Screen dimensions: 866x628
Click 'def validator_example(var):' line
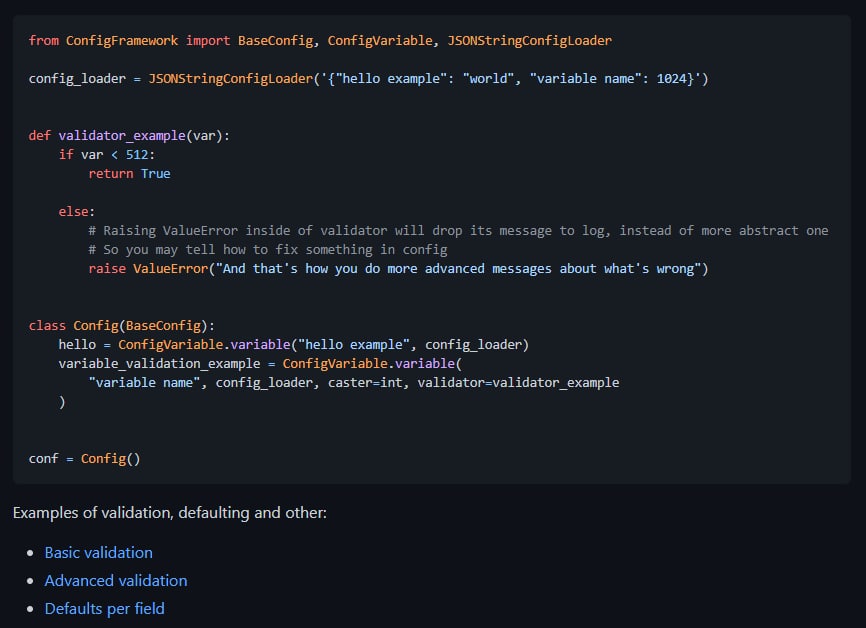[x=129, y=136]
